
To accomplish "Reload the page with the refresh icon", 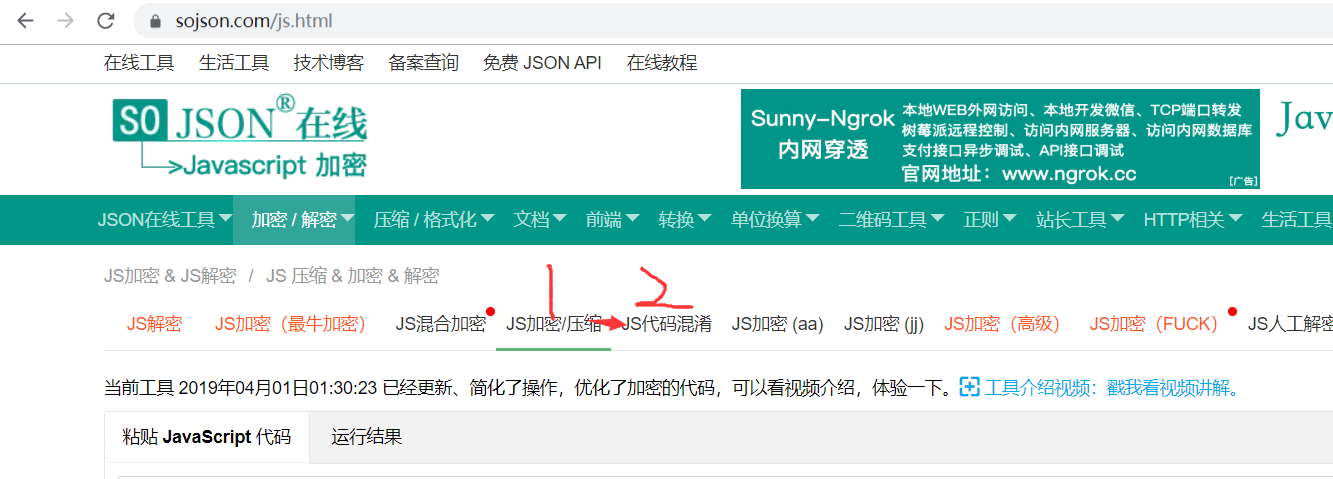I will click(105, 20).
